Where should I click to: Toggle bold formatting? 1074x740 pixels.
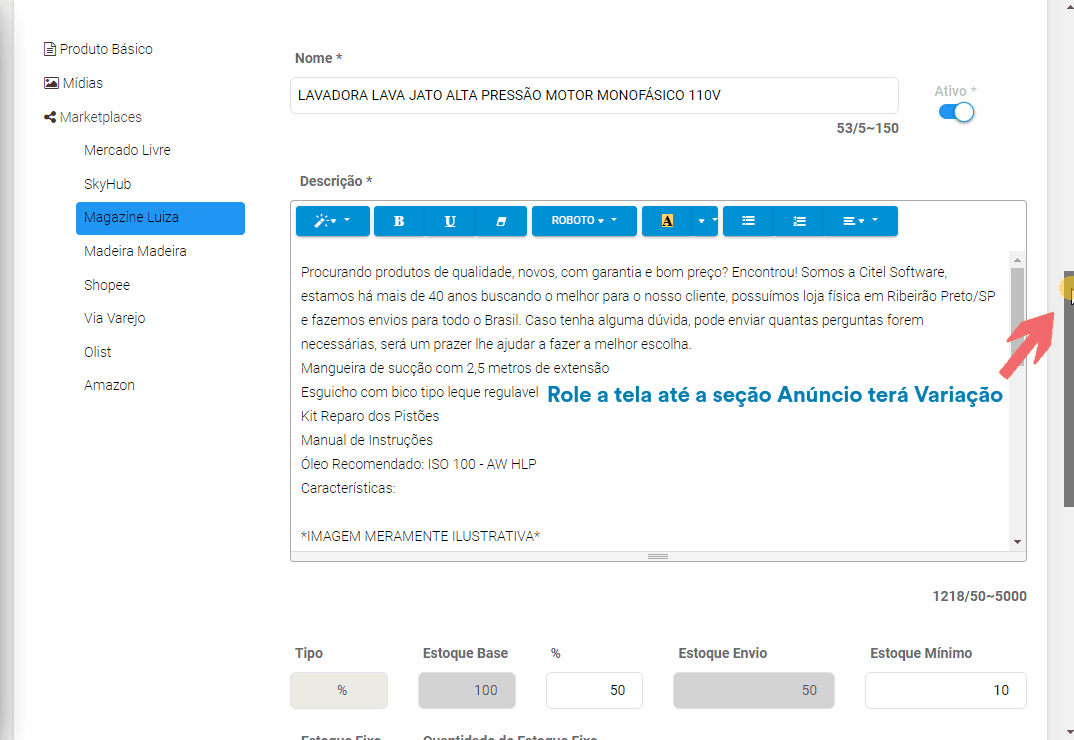click(x=399, y=221)
